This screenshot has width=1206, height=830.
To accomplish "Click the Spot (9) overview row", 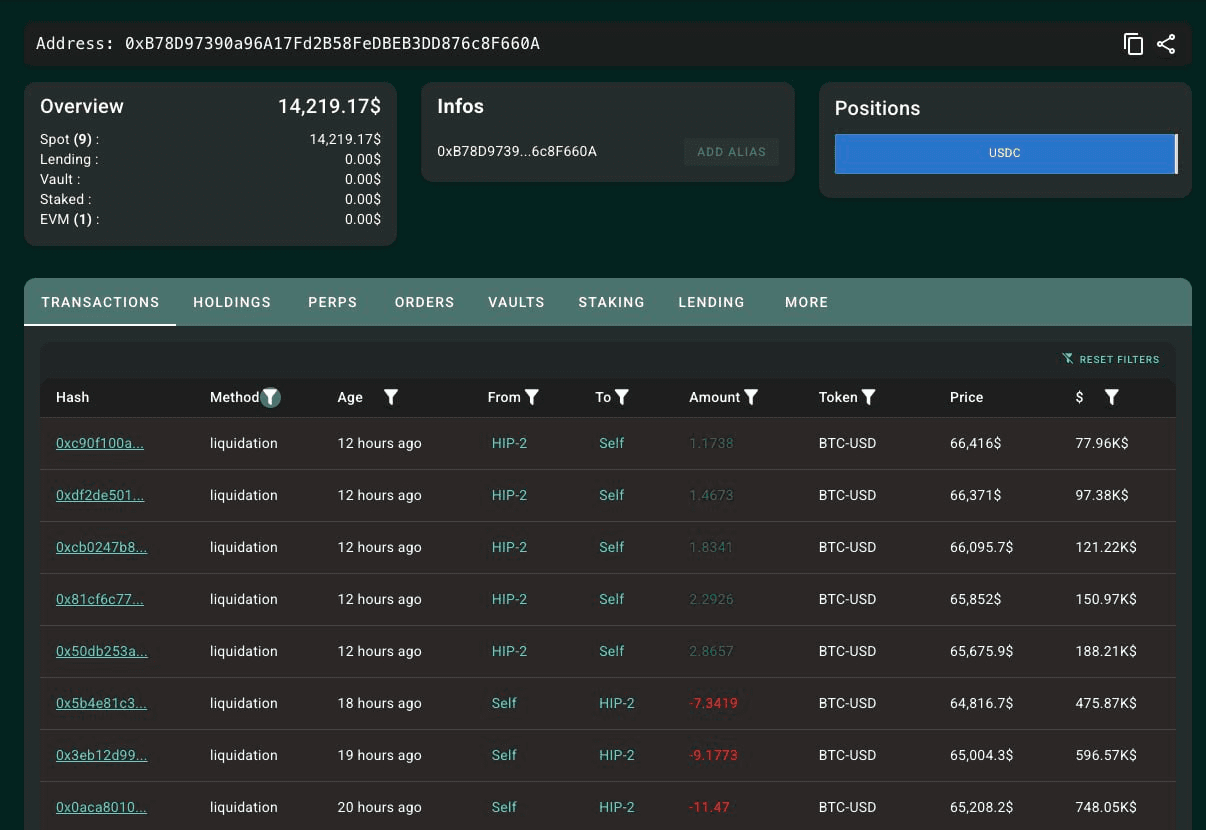I will pyautogui.click(x=210, y=139).
